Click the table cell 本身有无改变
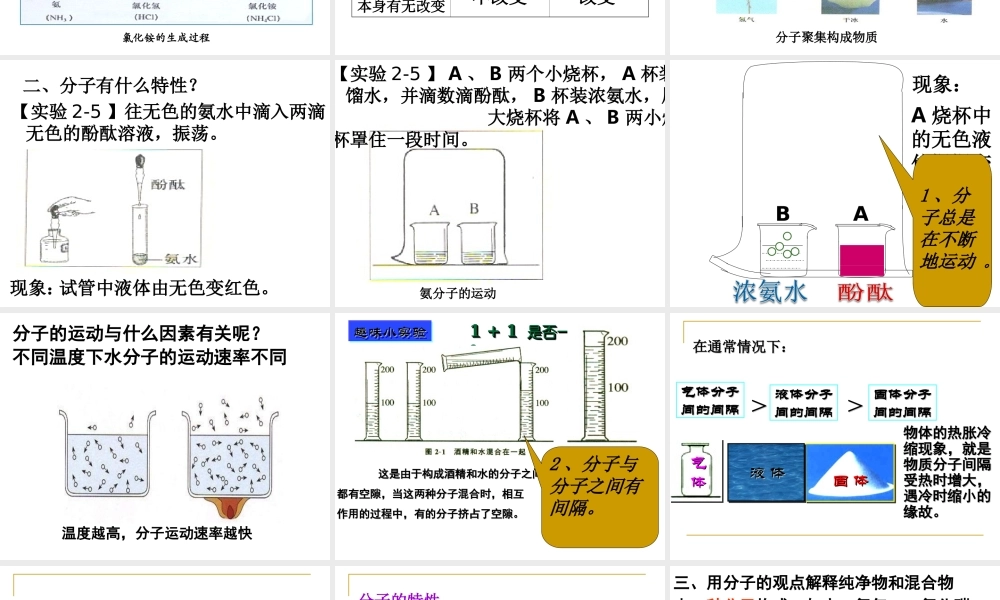The image size is (1000, 600). [x=401, y=8]
